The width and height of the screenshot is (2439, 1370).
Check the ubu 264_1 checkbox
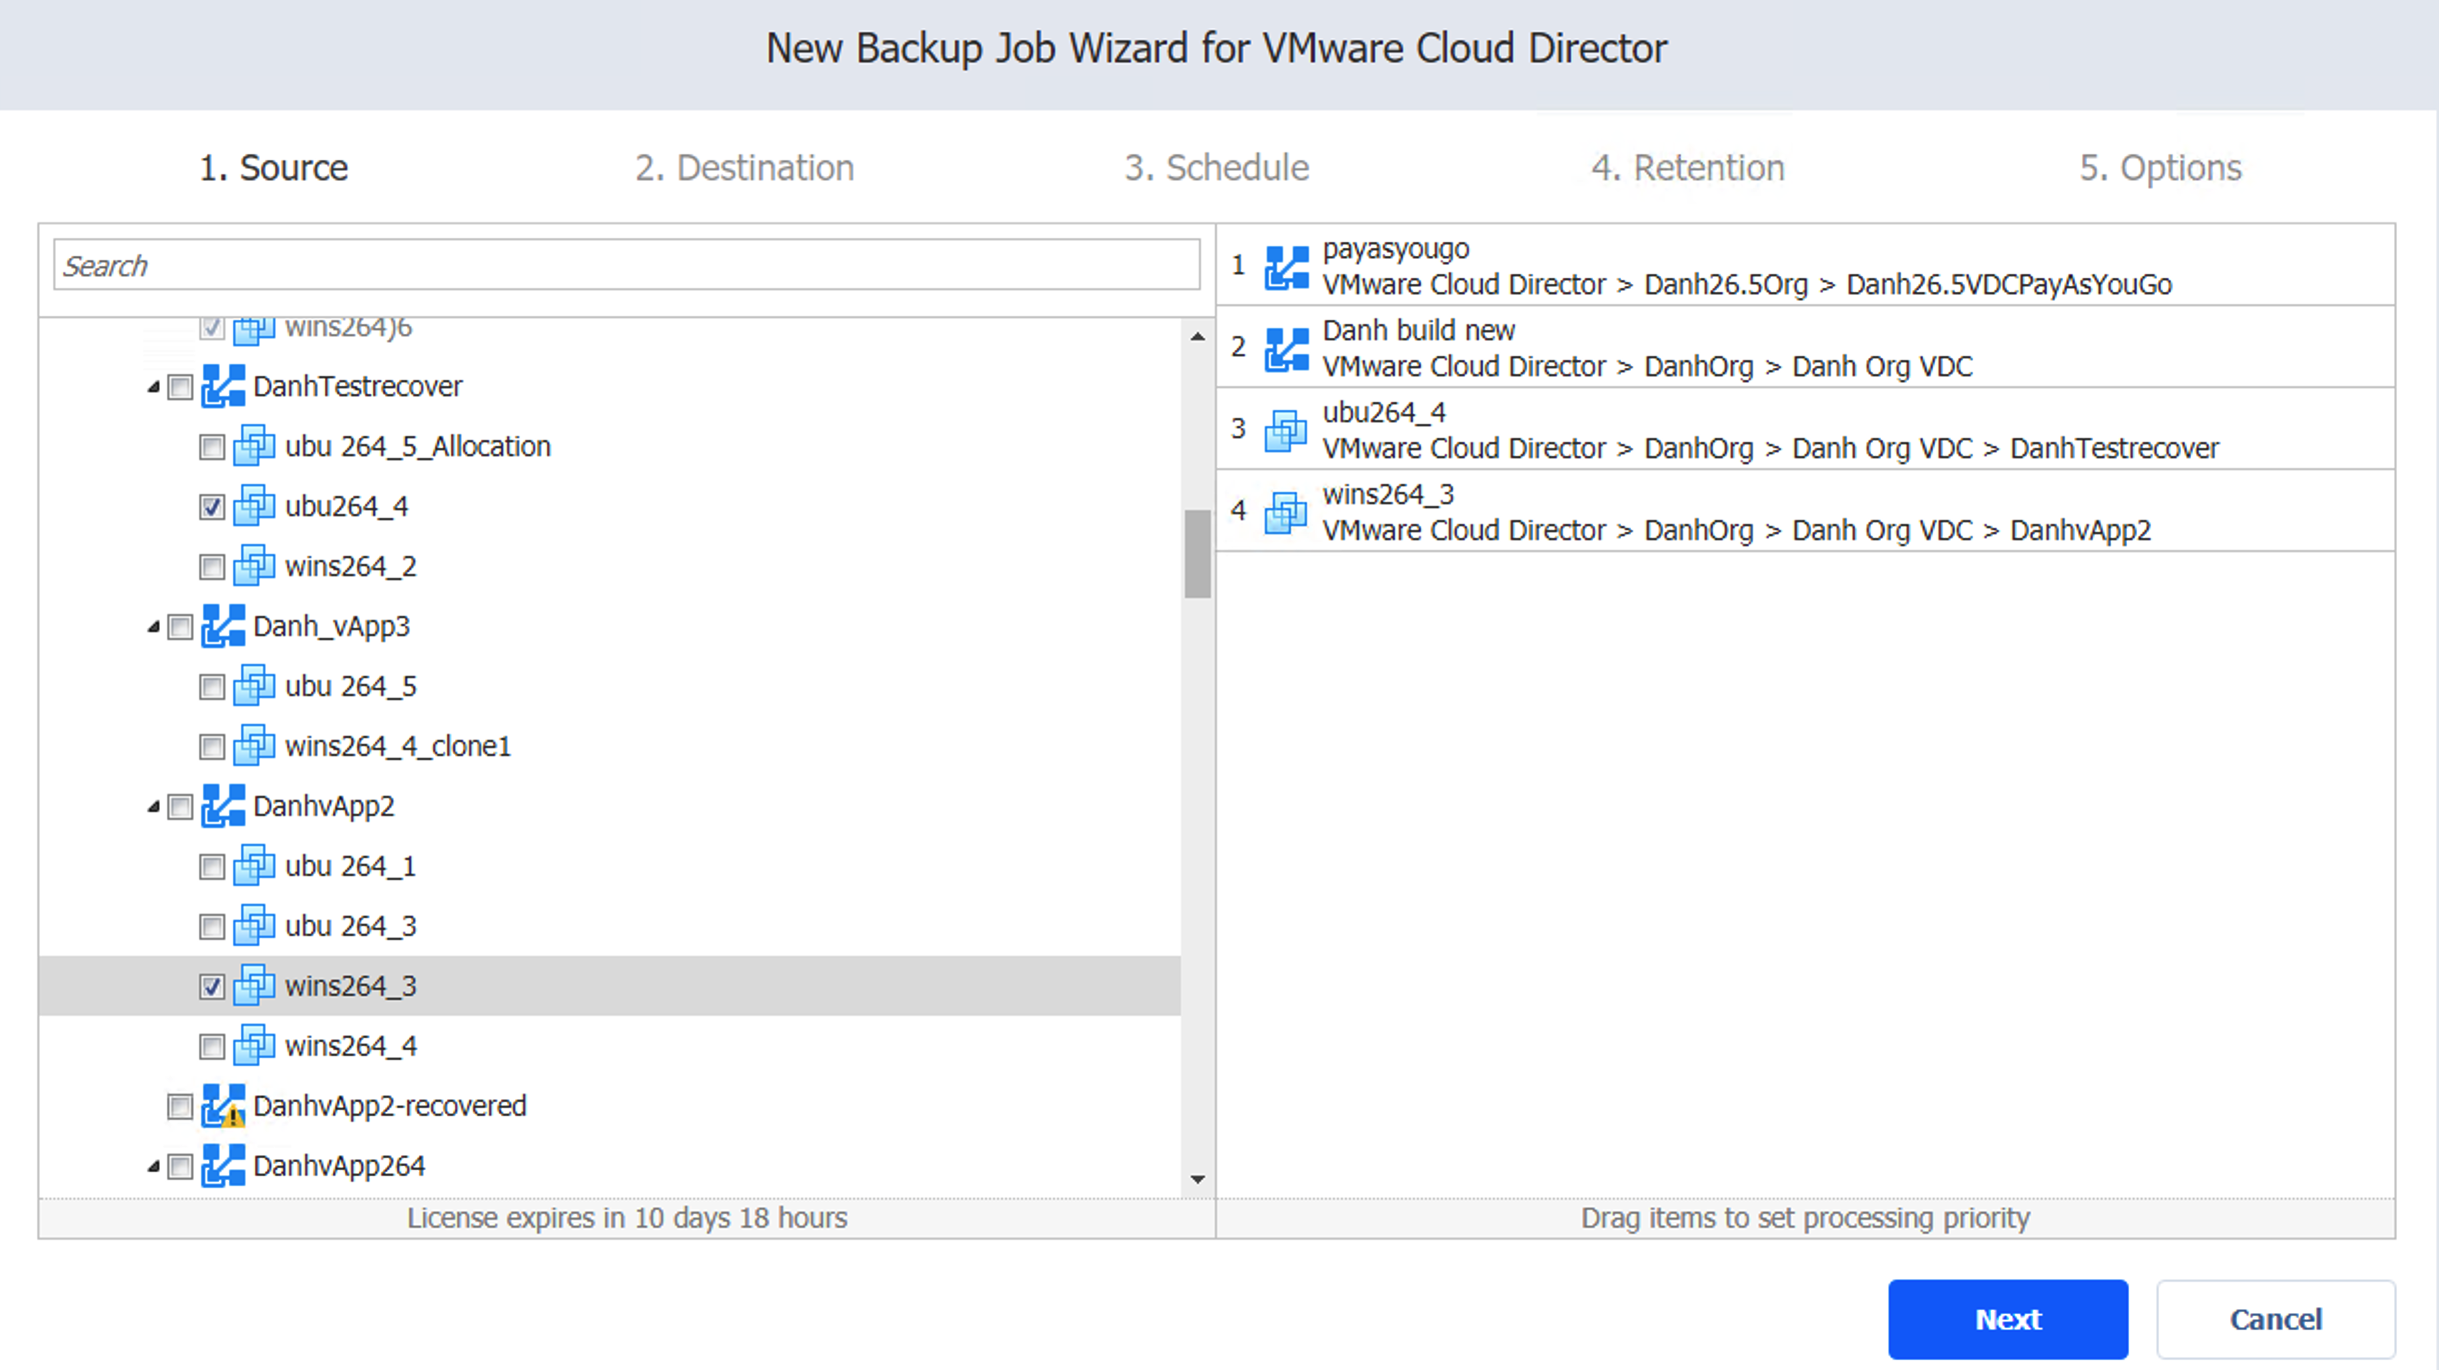(x=212, y=867)
